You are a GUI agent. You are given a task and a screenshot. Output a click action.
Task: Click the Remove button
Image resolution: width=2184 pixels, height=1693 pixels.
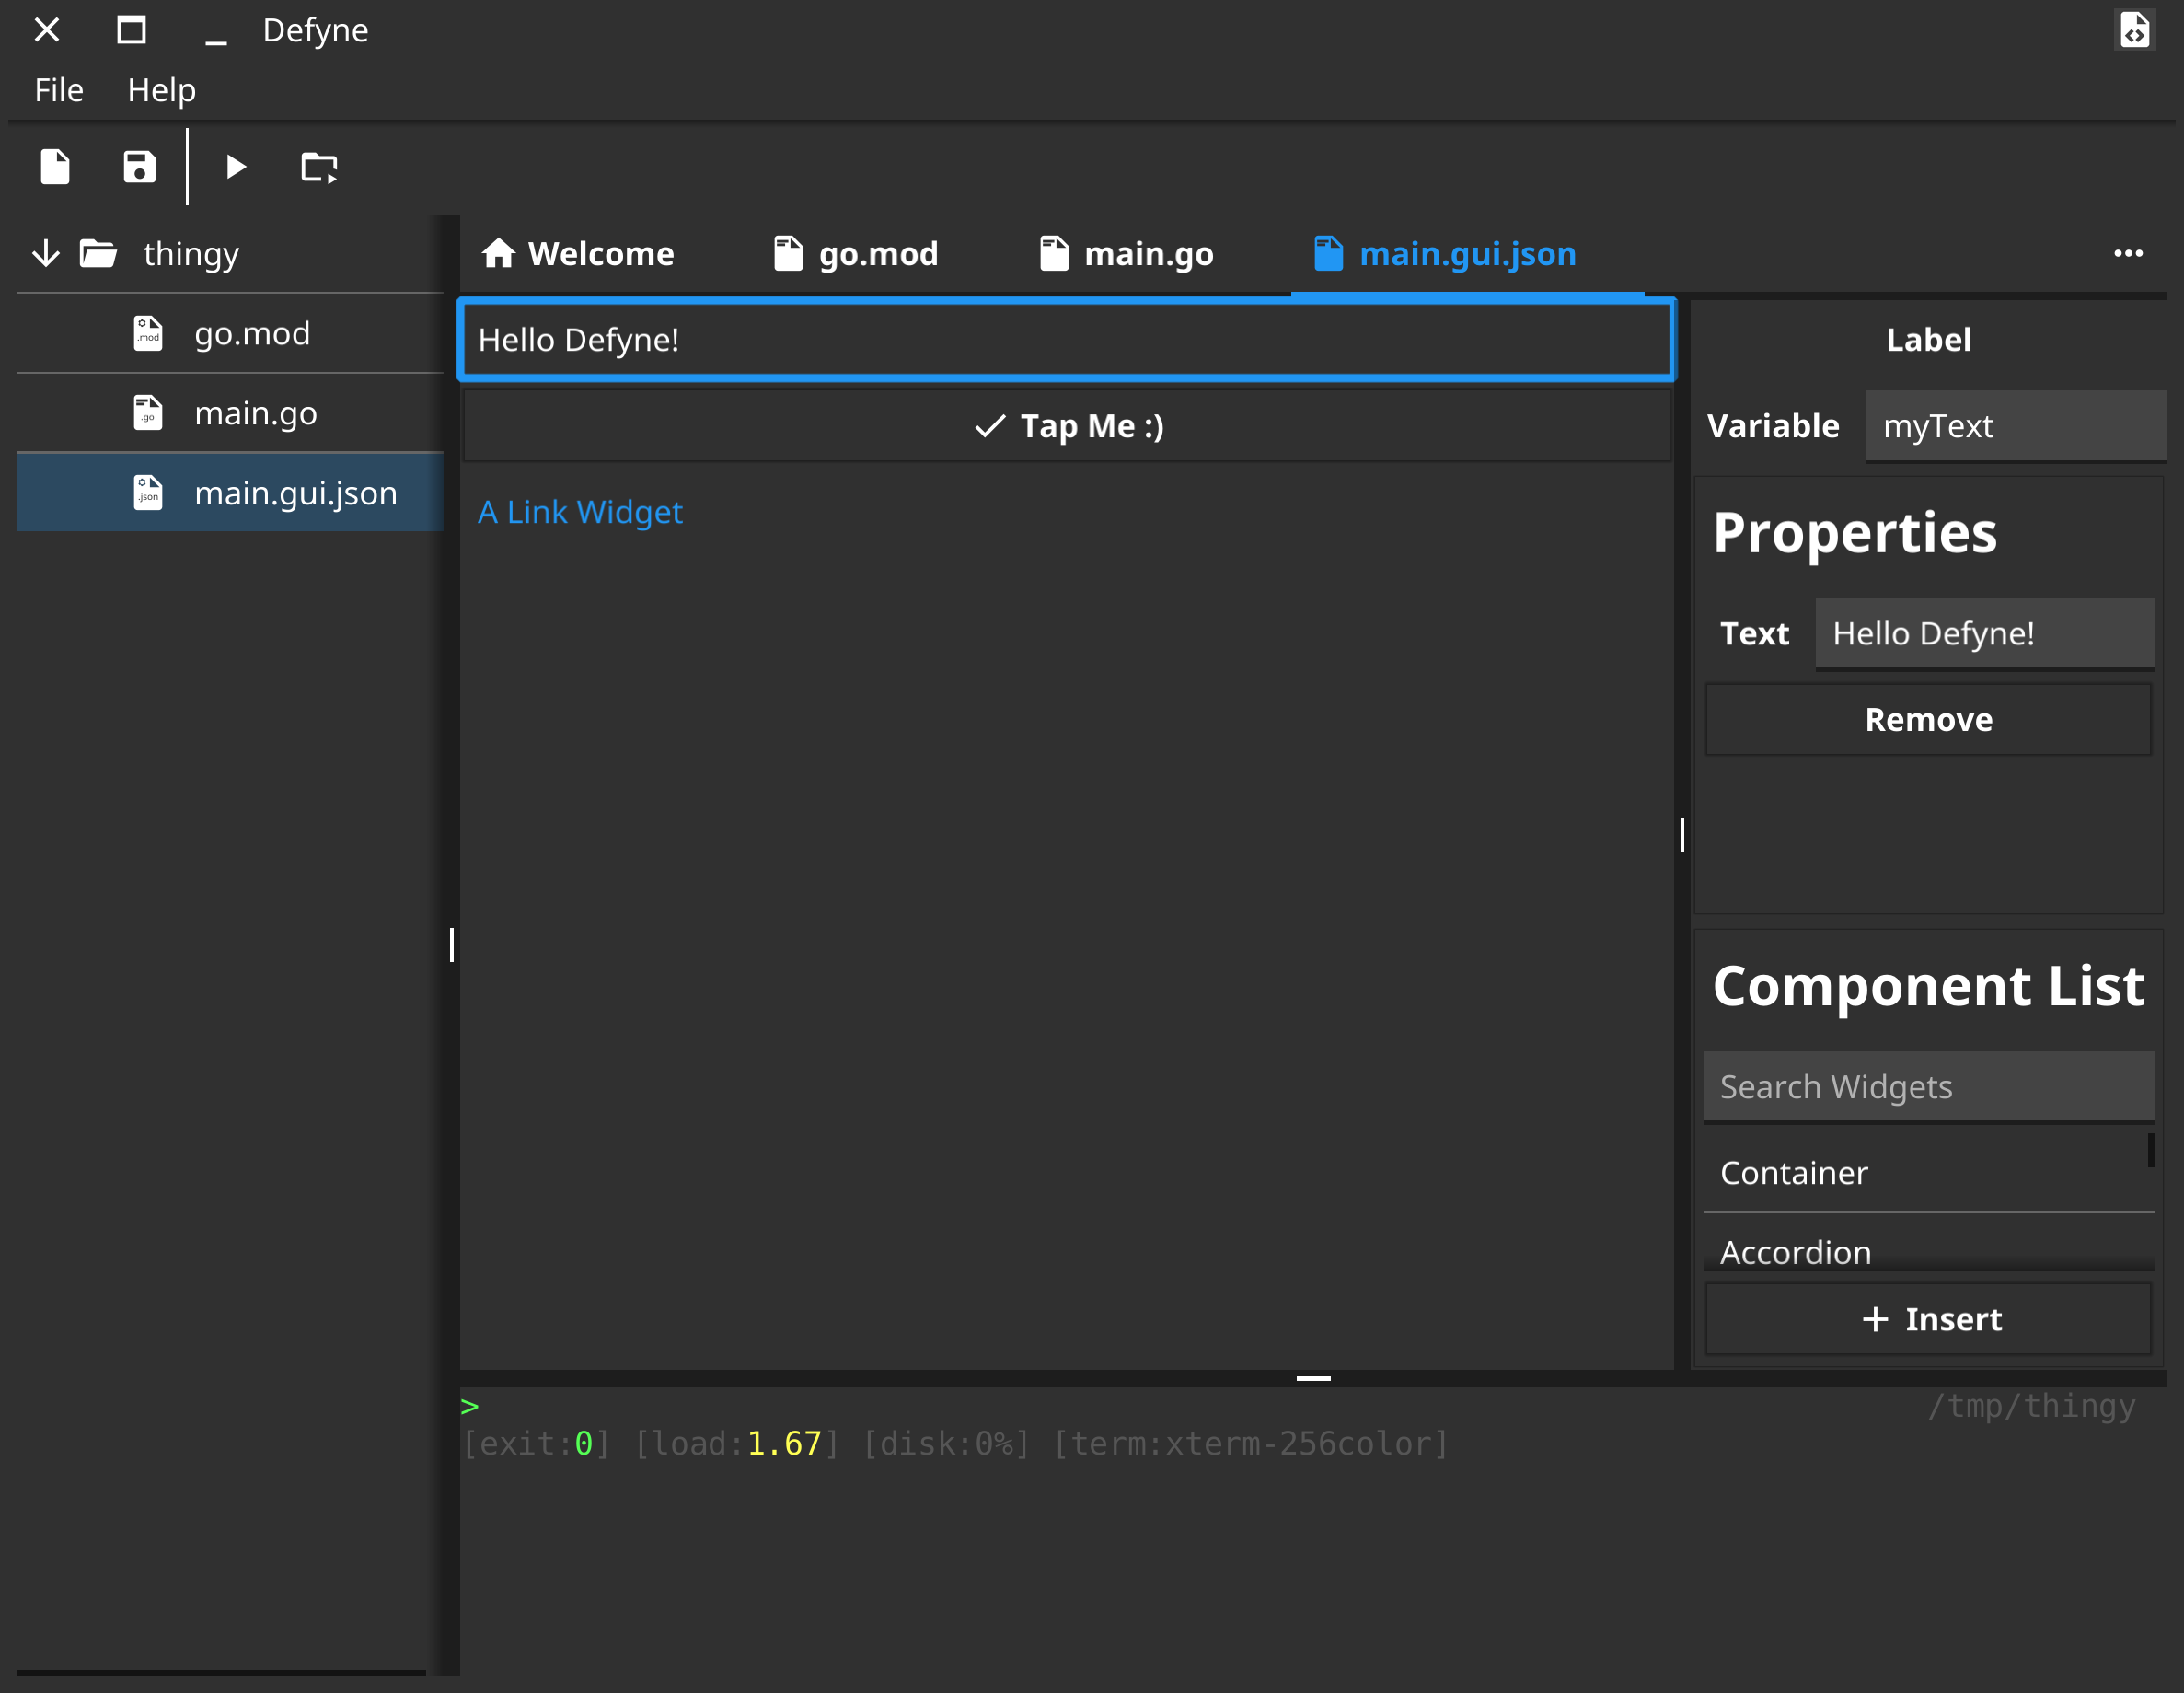(x=1927, y=720)
